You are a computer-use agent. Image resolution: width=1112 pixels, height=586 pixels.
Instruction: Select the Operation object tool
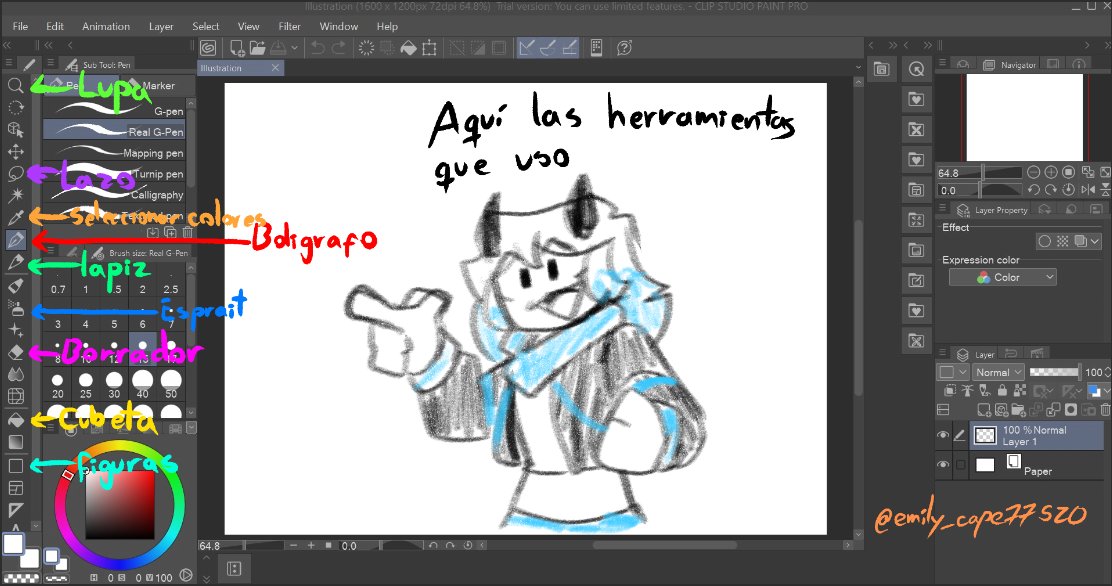16,129
